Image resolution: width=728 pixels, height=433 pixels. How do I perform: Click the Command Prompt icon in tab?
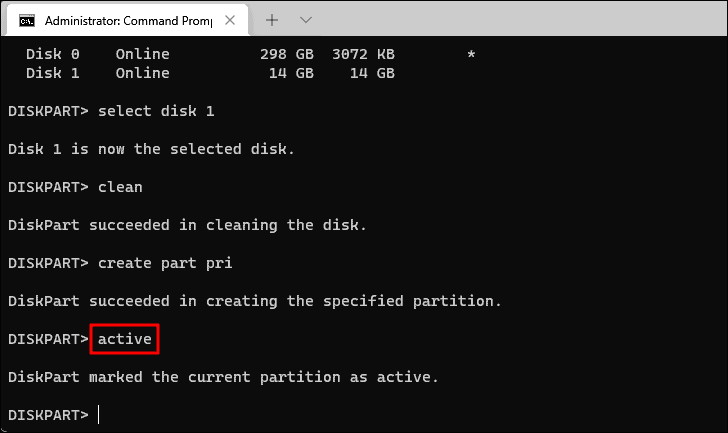tap(27, 20)
